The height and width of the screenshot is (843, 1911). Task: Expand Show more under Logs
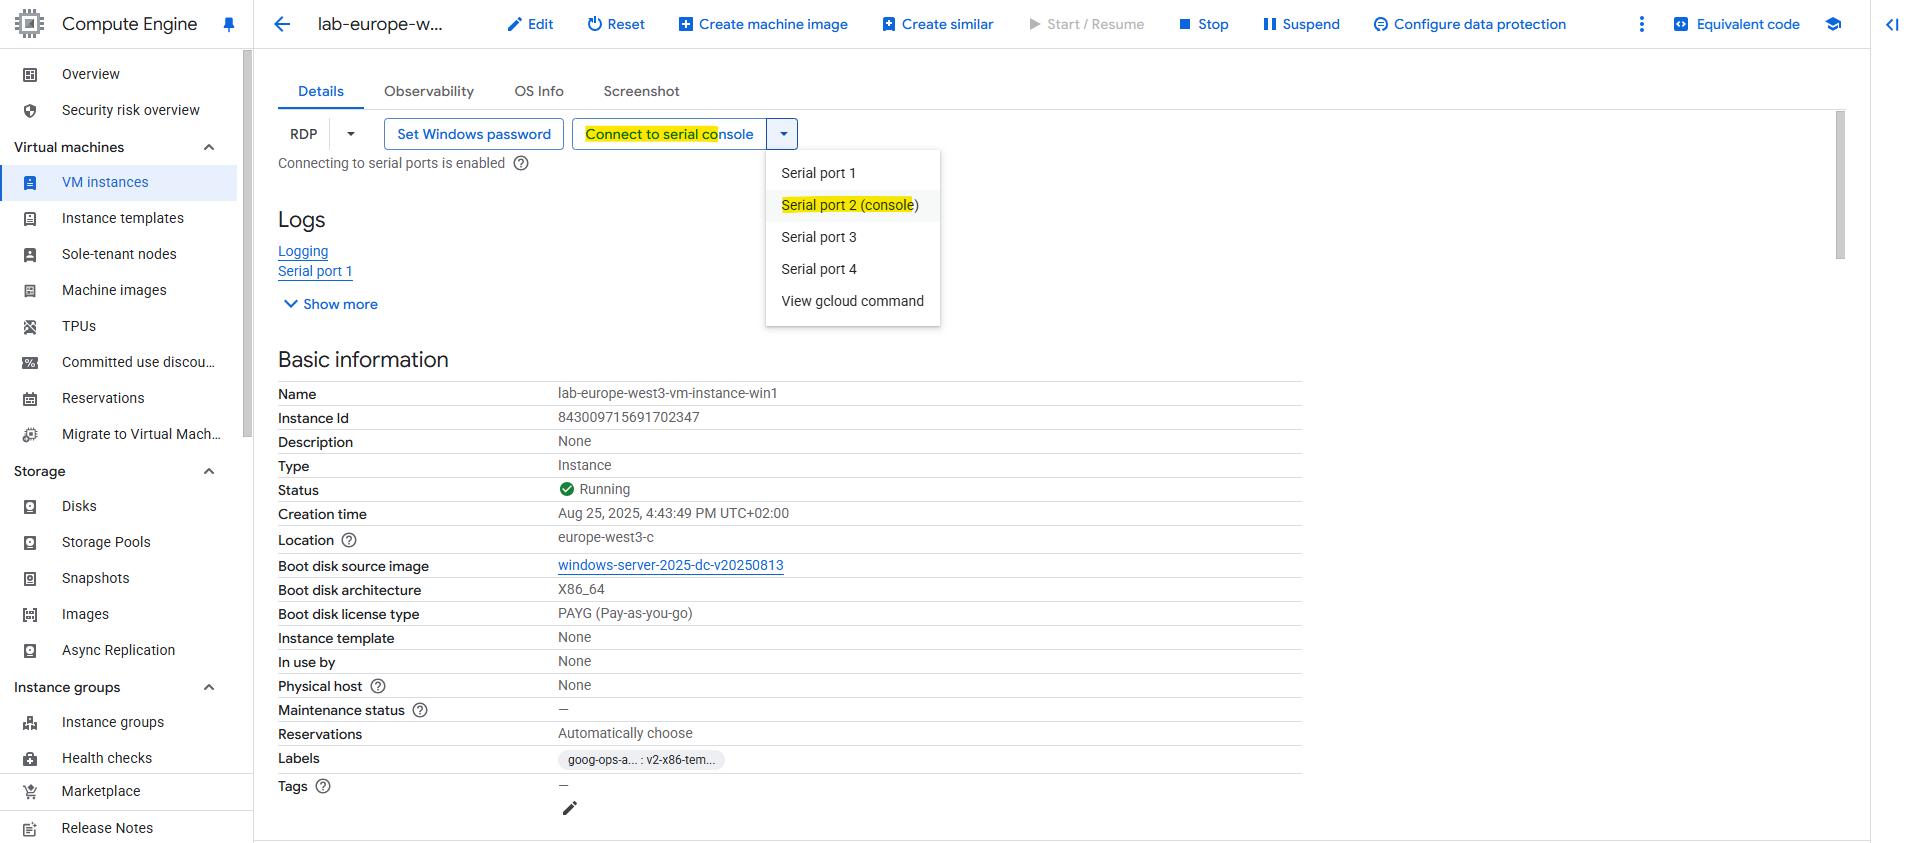click(330, 304)
